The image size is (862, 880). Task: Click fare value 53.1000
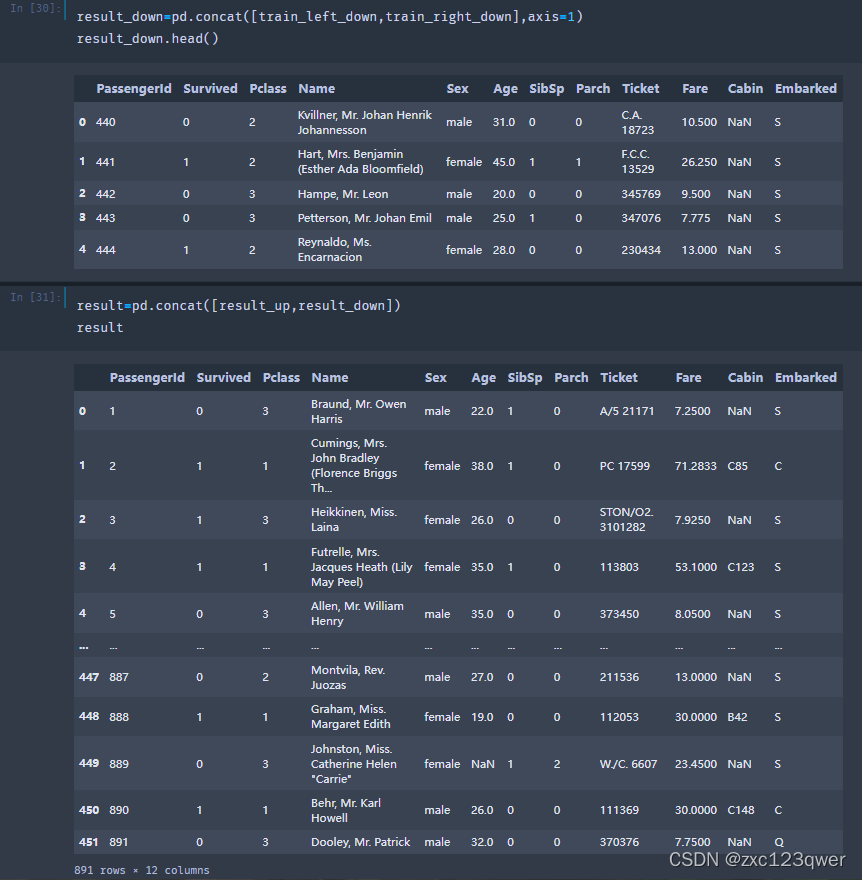[696, 567]
